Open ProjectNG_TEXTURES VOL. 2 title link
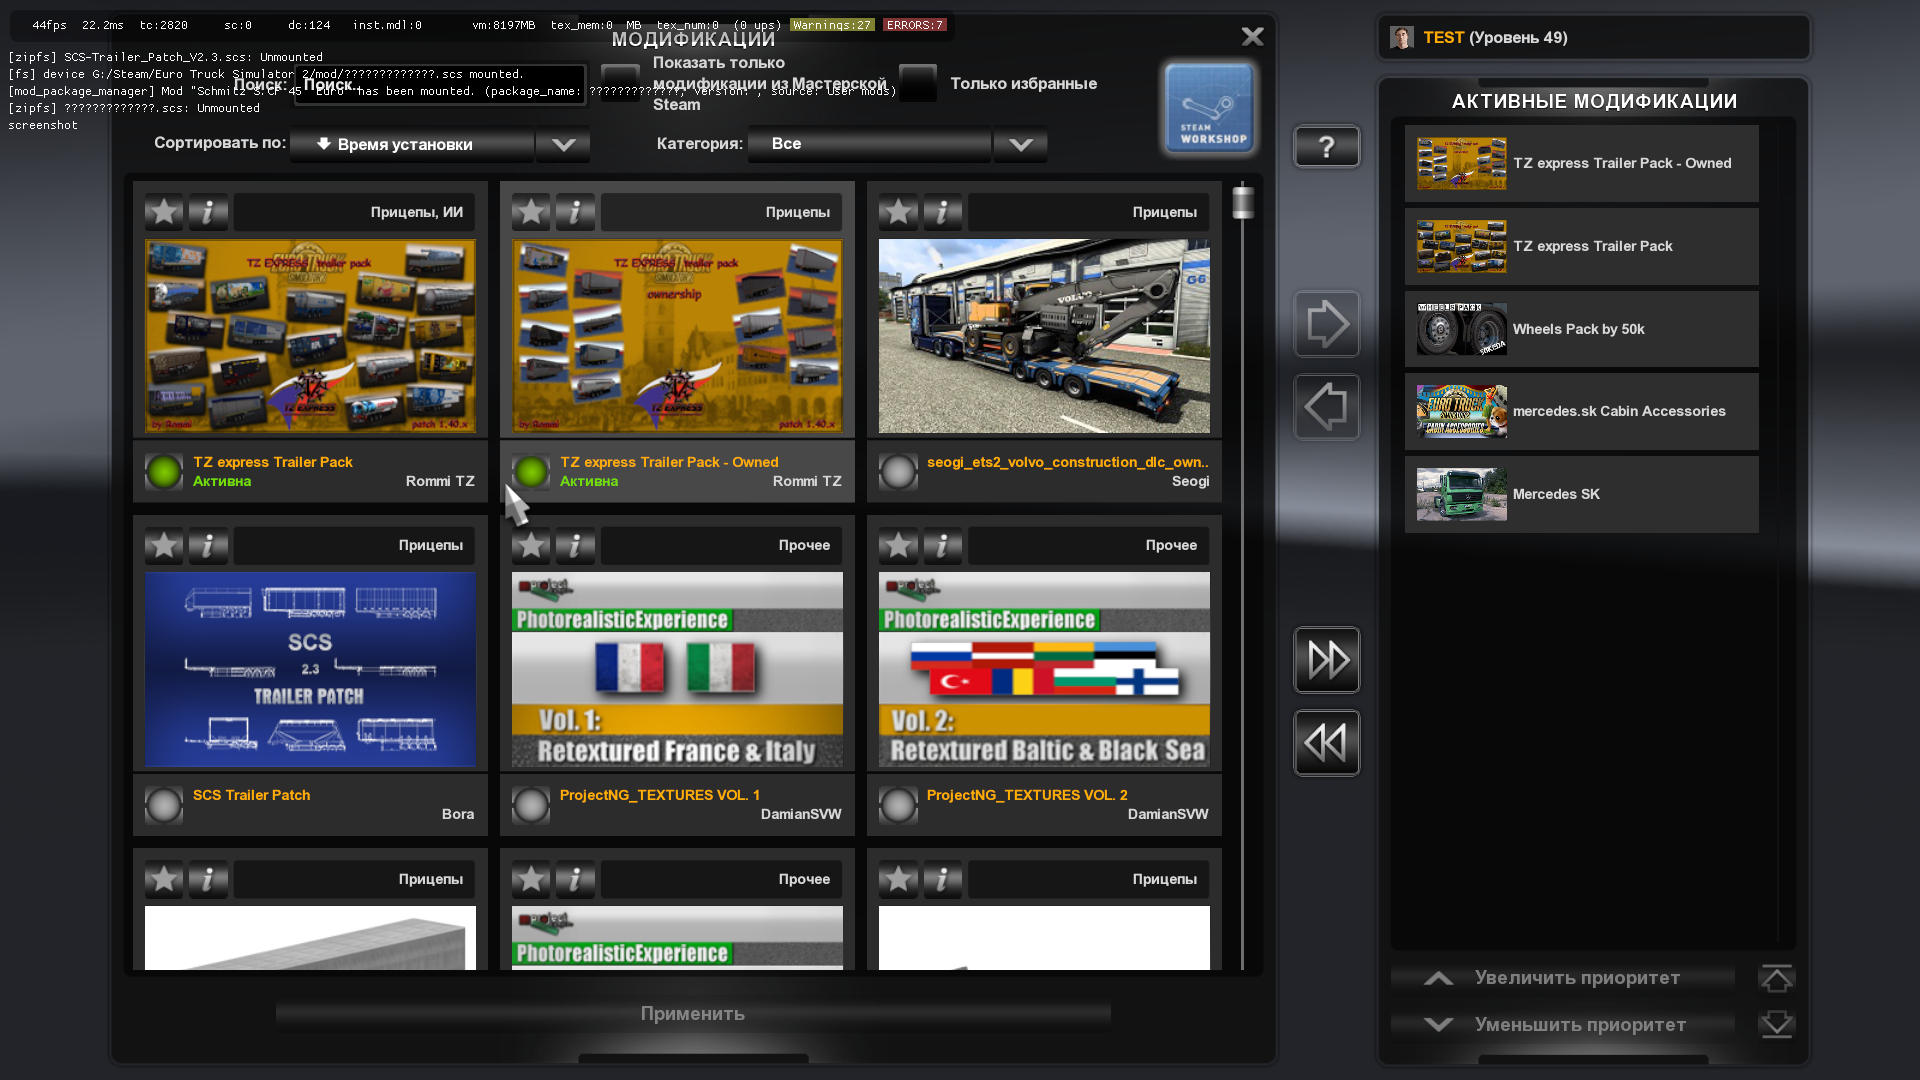1920x1080 pixels. (x=1027, y=795)
